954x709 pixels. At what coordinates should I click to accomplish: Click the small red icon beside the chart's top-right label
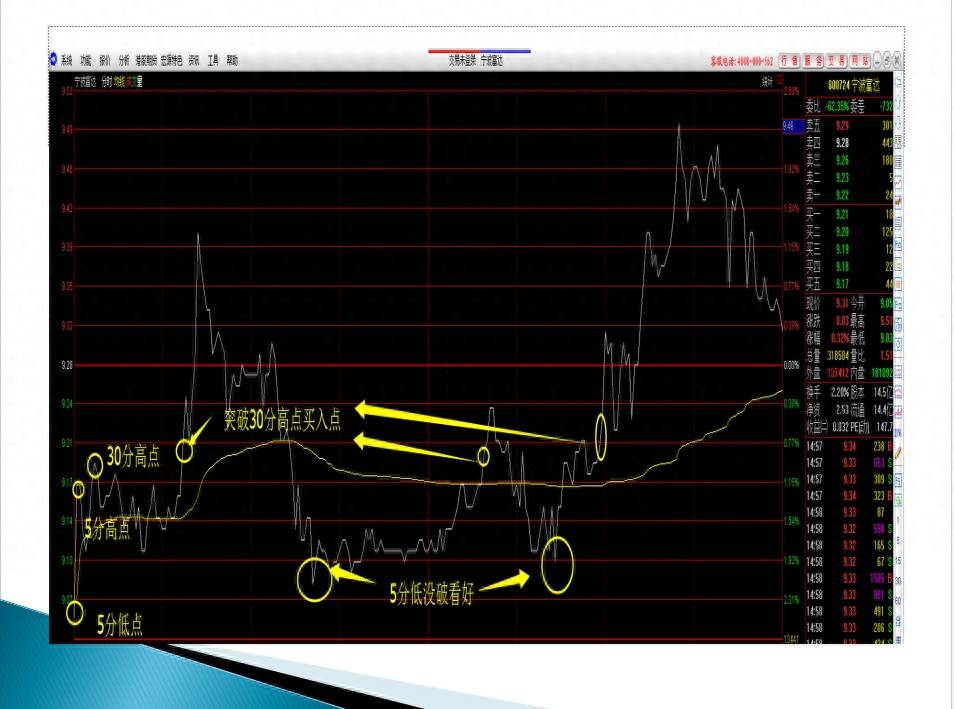tap(780, 80)
